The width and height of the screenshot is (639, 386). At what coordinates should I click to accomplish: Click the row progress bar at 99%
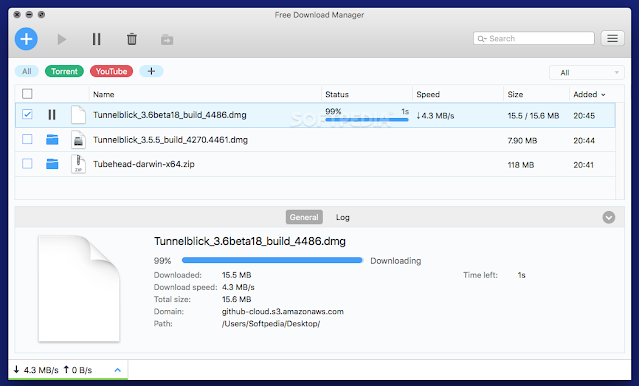(x=367, y=120)
